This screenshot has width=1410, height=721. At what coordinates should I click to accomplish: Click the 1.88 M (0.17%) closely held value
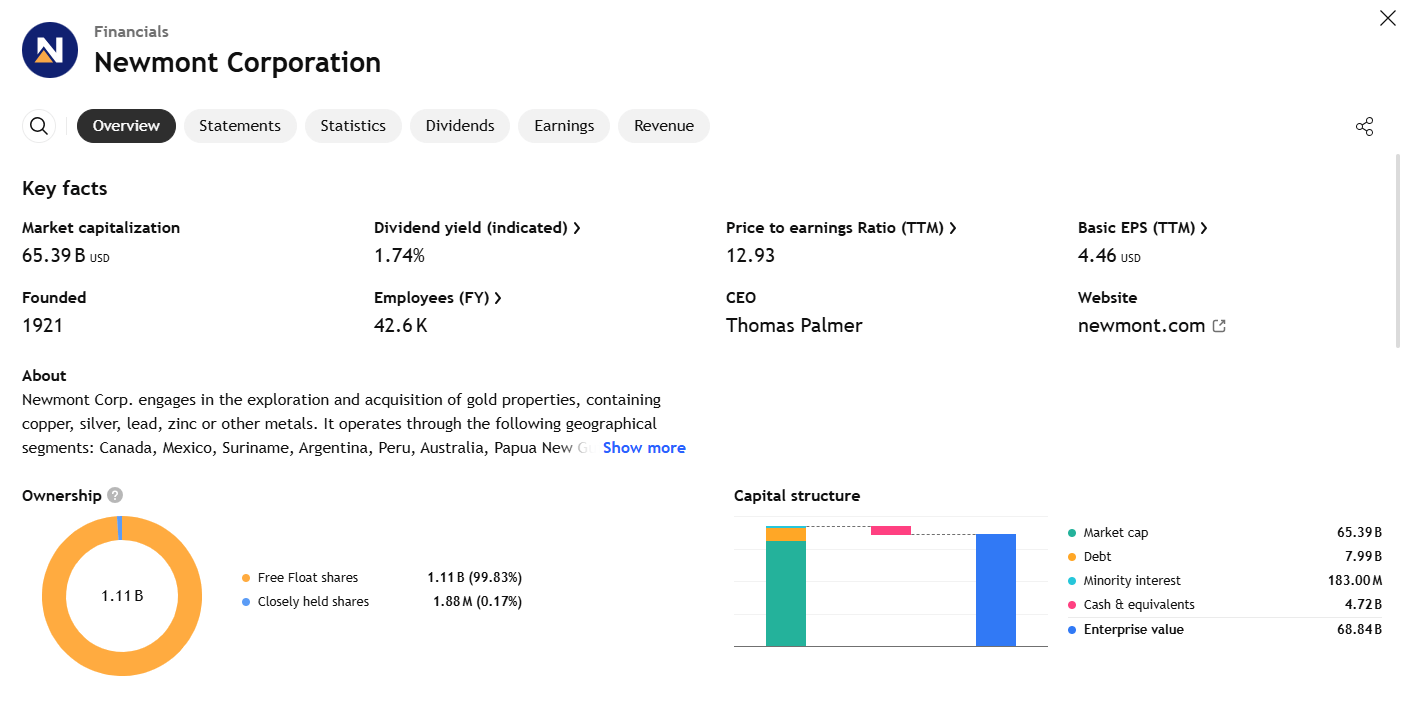pos(477,602)
